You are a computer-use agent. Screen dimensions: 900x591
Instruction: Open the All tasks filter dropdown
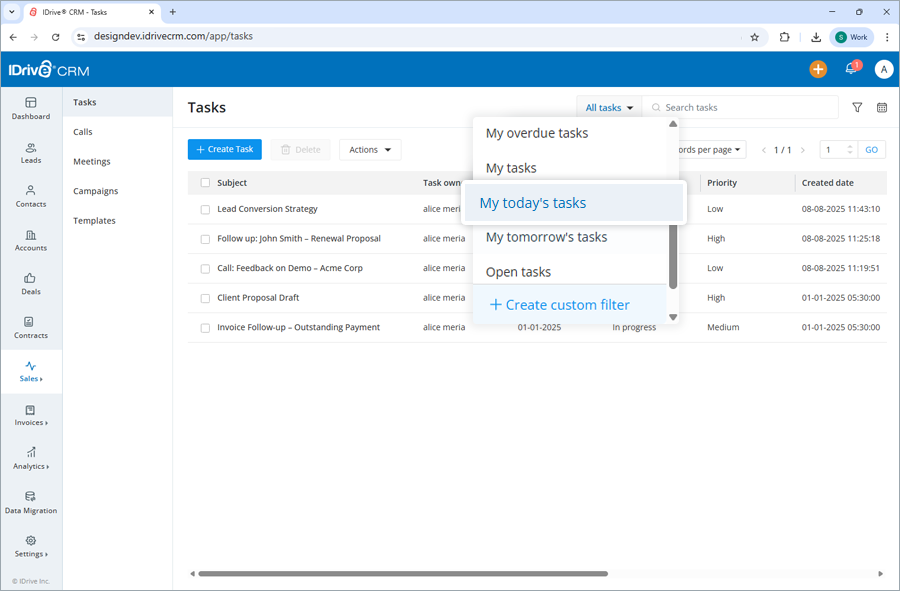tap(608, 107)
